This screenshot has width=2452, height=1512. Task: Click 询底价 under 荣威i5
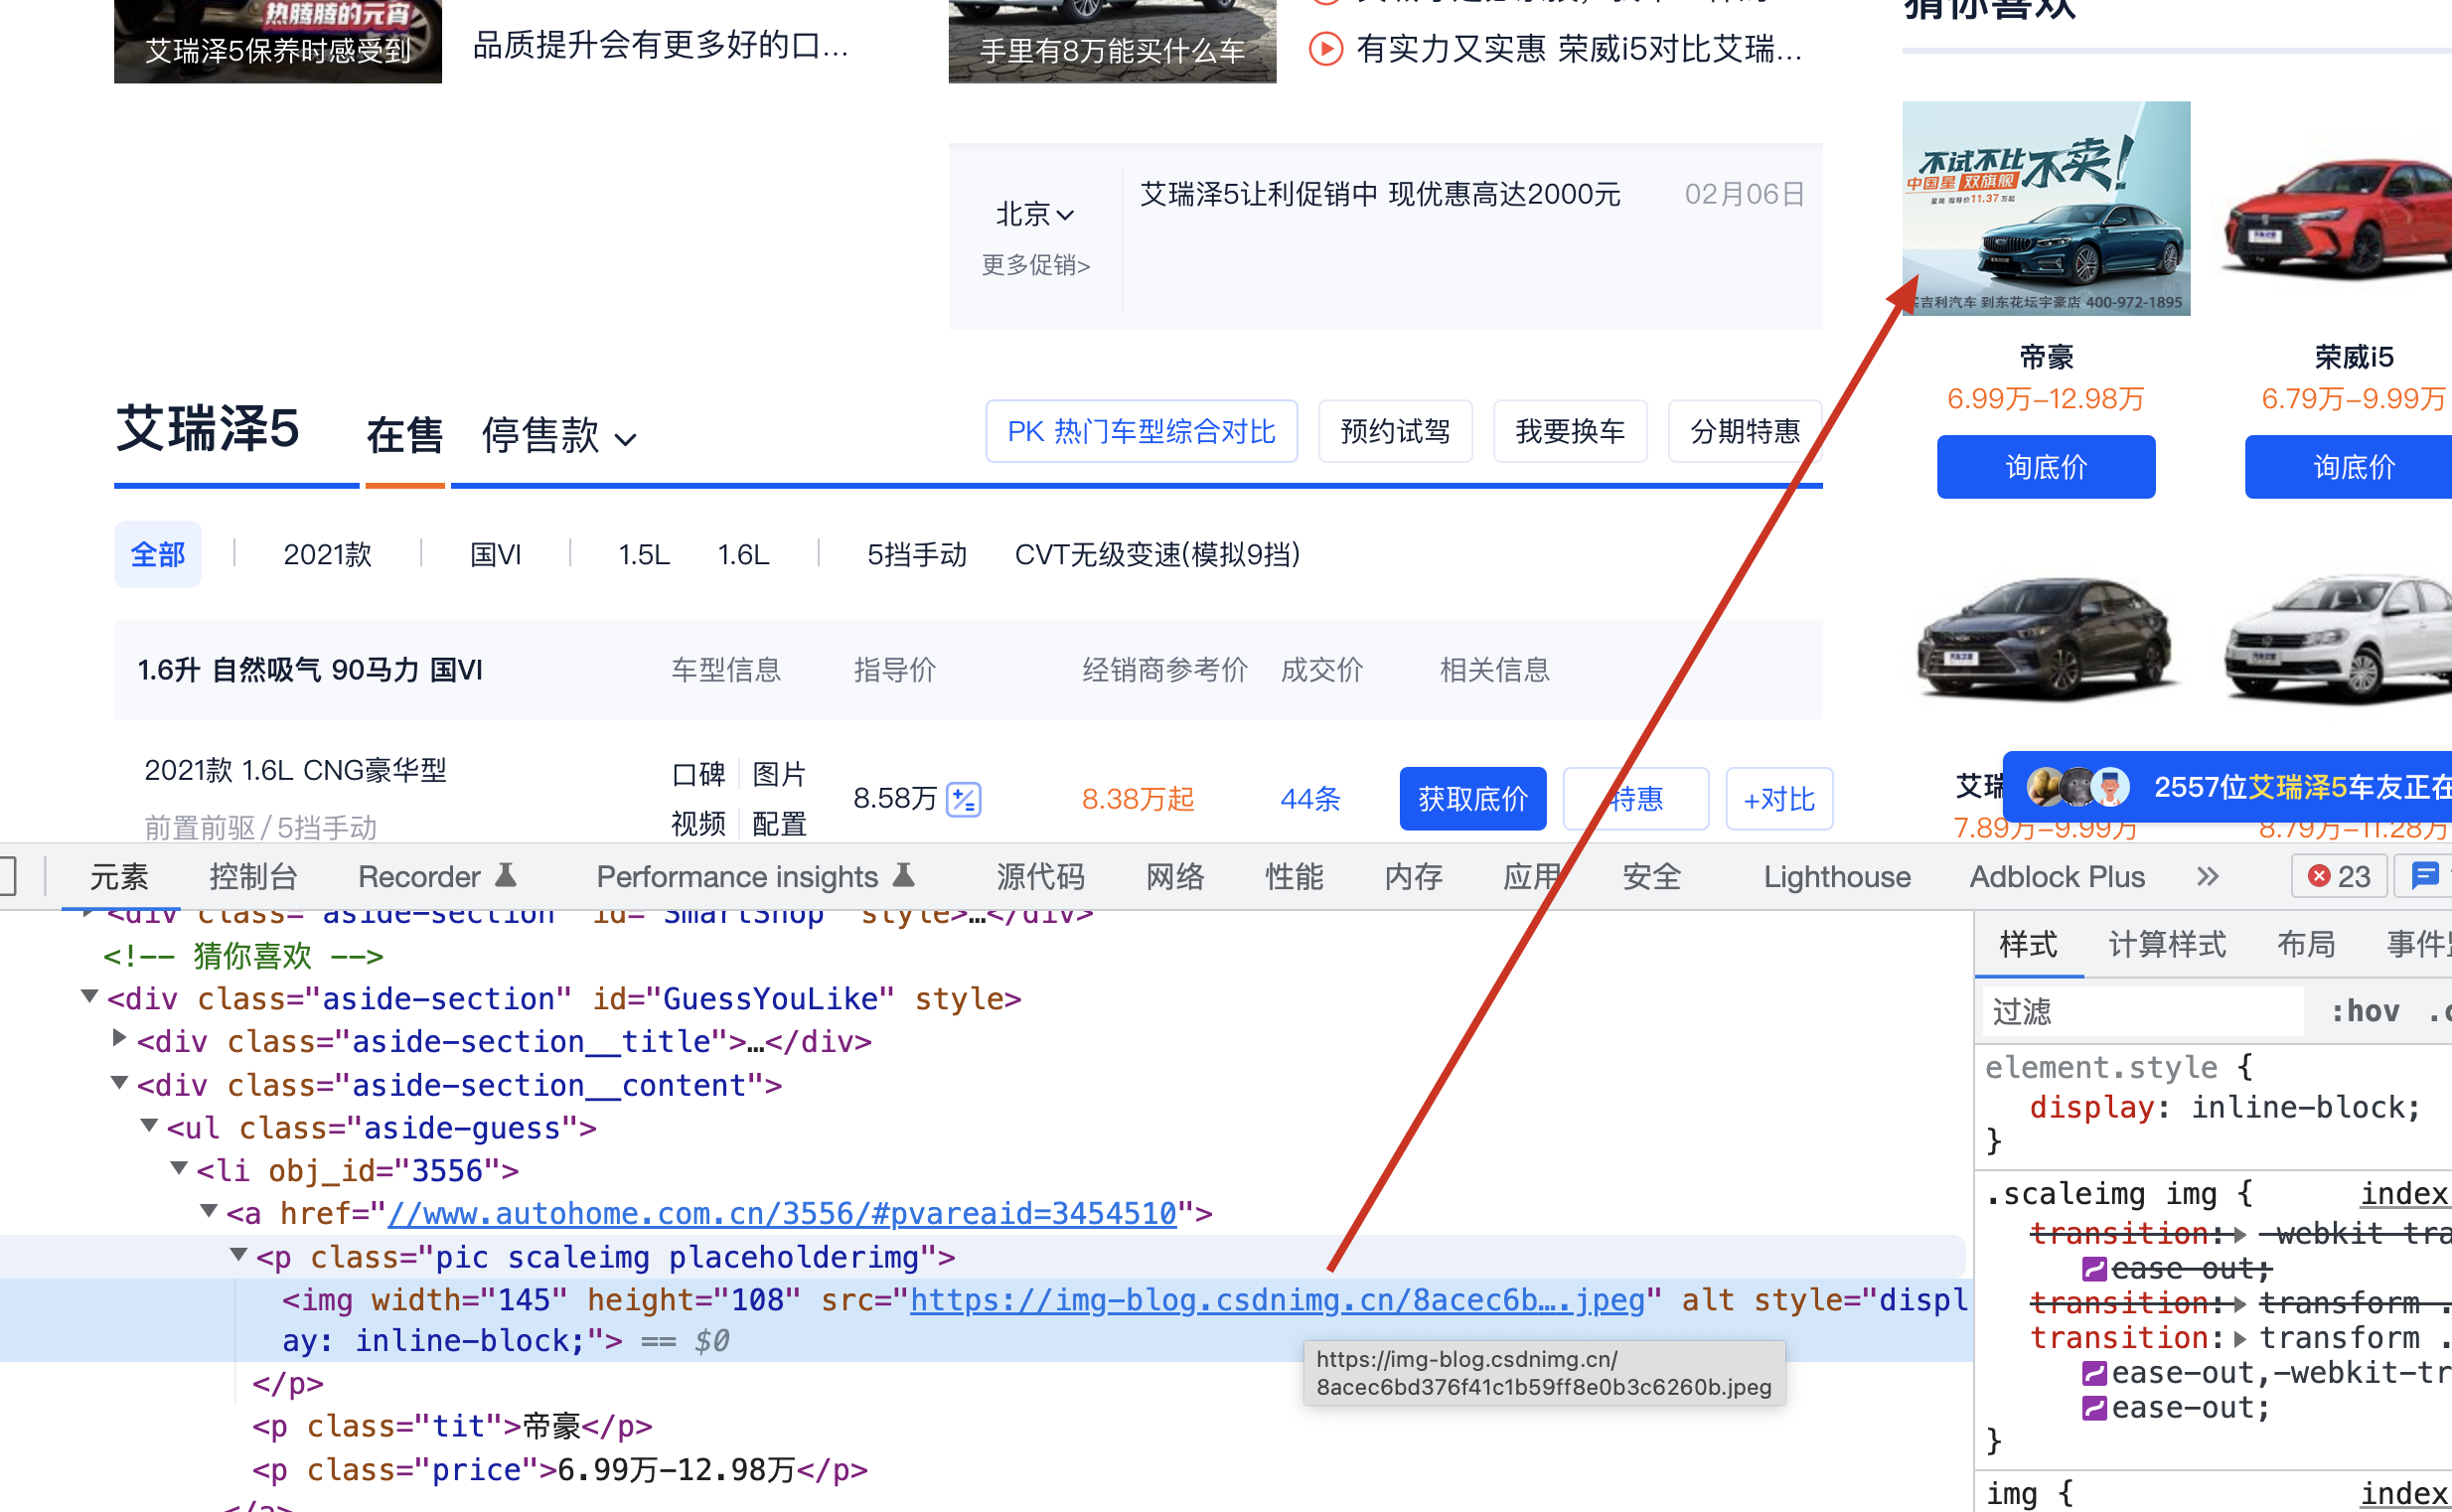pos(2350,467)
